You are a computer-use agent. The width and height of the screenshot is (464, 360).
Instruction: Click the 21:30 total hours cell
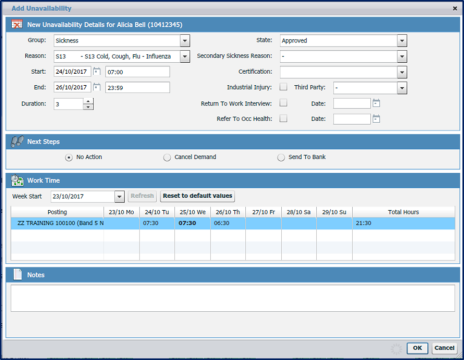click(x=404, y=223)
